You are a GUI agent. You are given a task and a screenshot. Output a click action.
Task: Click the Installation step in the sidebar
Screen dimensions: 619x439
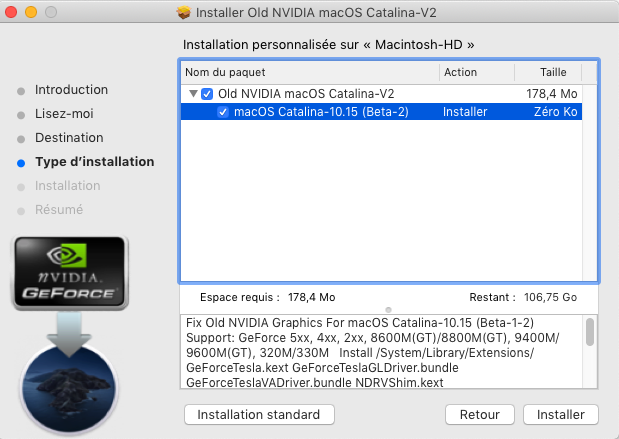[68, 186]
